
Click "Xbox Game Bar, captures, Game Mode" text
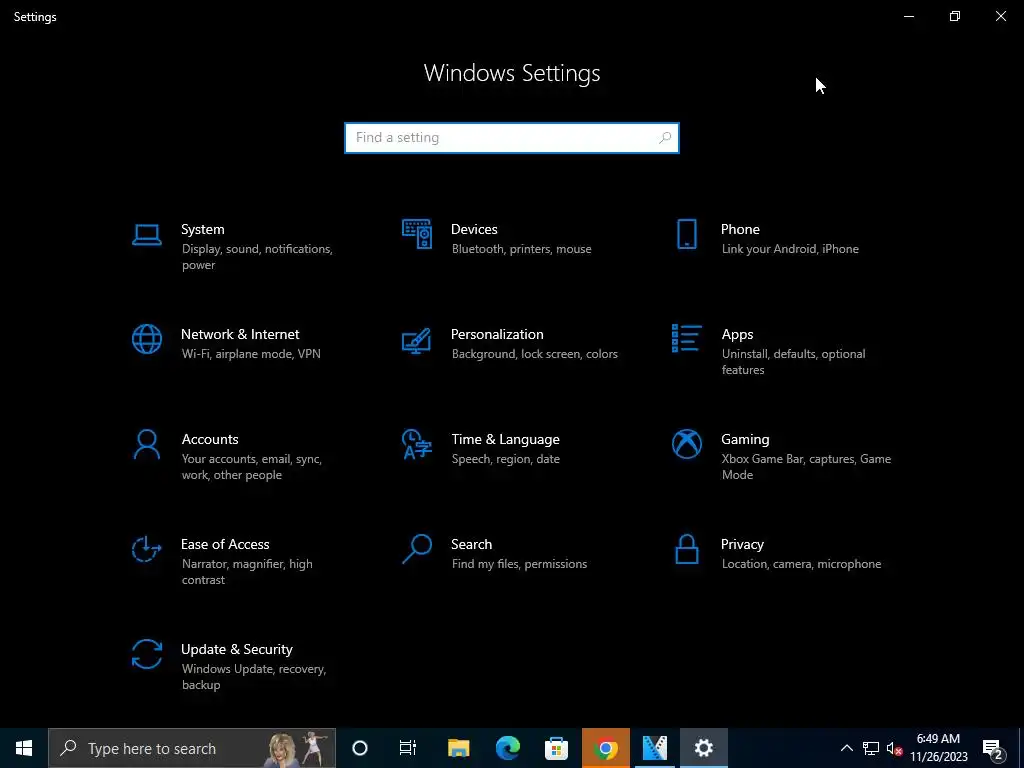click(806, 467)
